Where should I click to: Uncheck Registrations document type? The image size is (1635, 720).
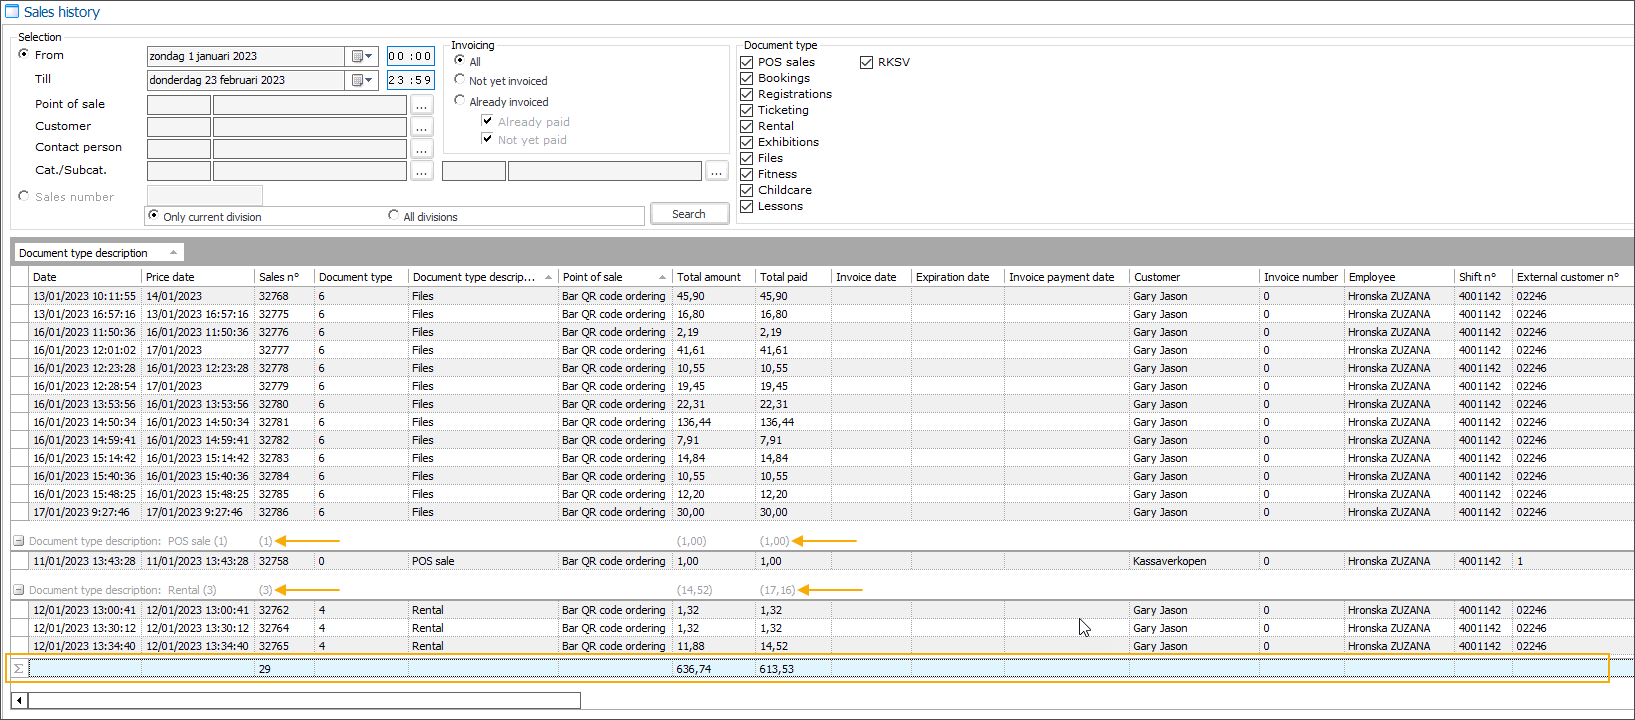746,94
